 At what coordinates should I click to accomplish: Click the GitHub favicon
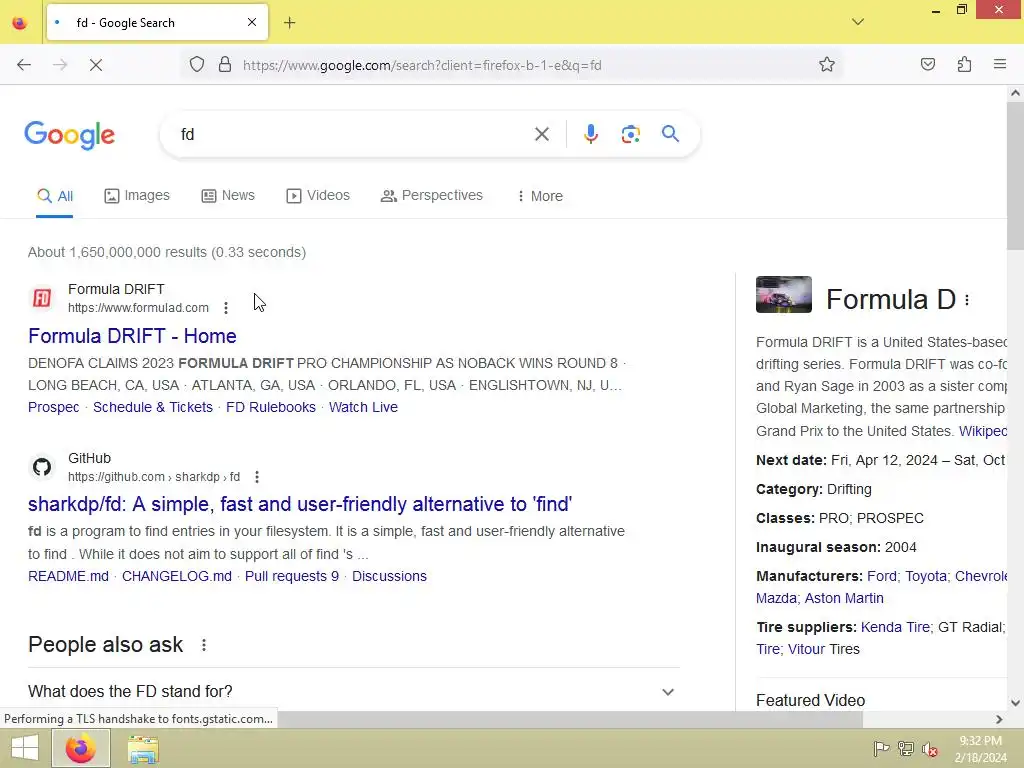point(42,468)
